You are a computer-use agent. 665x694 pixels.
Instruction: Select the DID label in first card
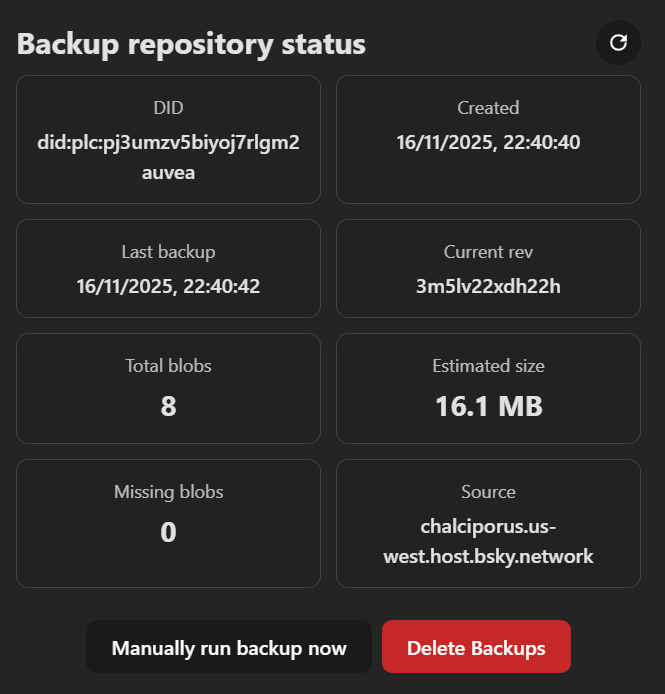coord(168,108)
